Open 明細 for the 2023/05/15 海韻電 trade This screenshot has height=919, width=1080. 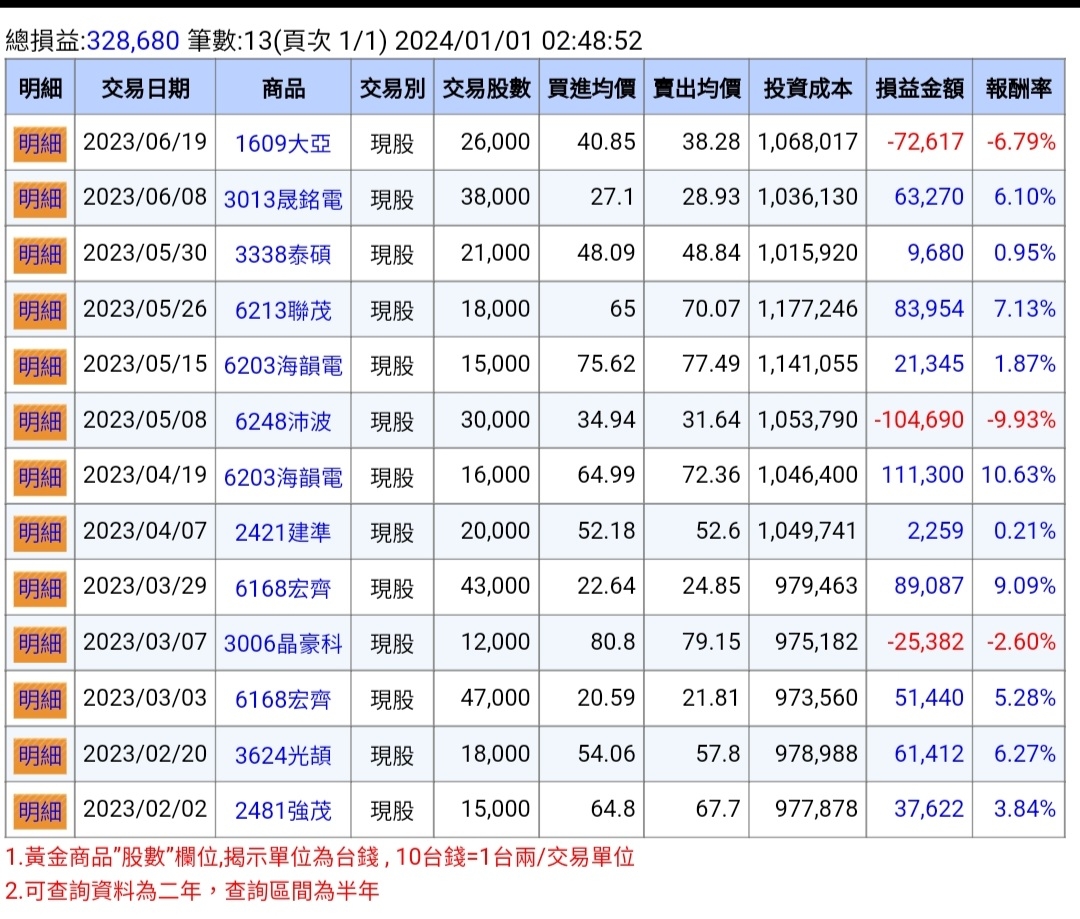(40, 366)
